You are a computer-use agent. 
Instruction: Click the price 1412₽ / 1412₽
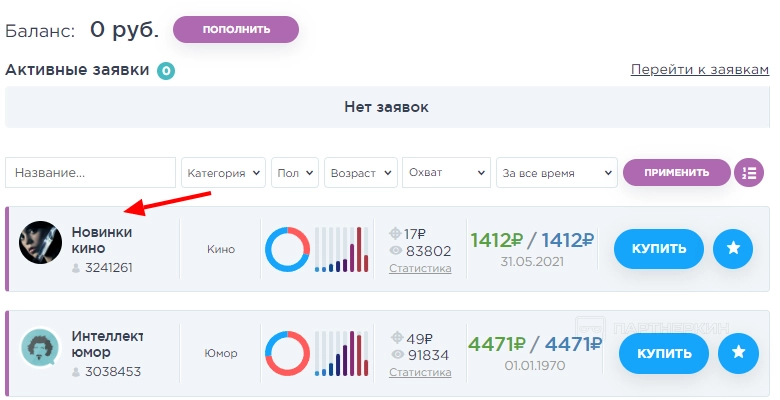point(532,240)
